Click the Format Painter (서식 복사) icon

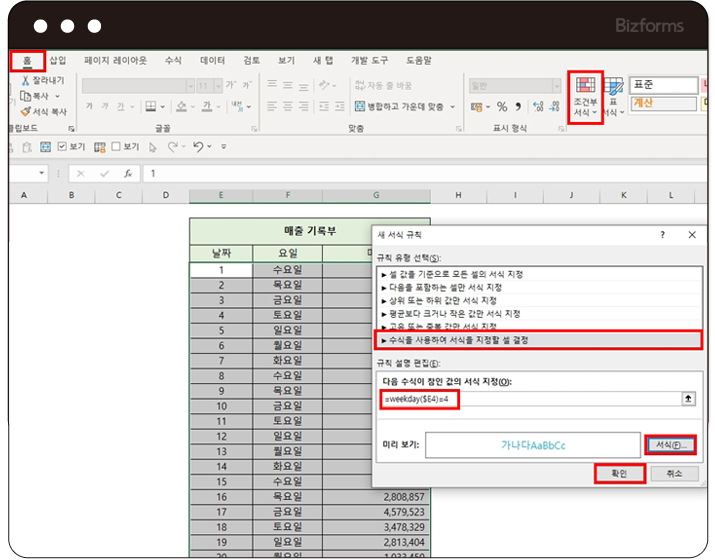click(x=24, y=112)
